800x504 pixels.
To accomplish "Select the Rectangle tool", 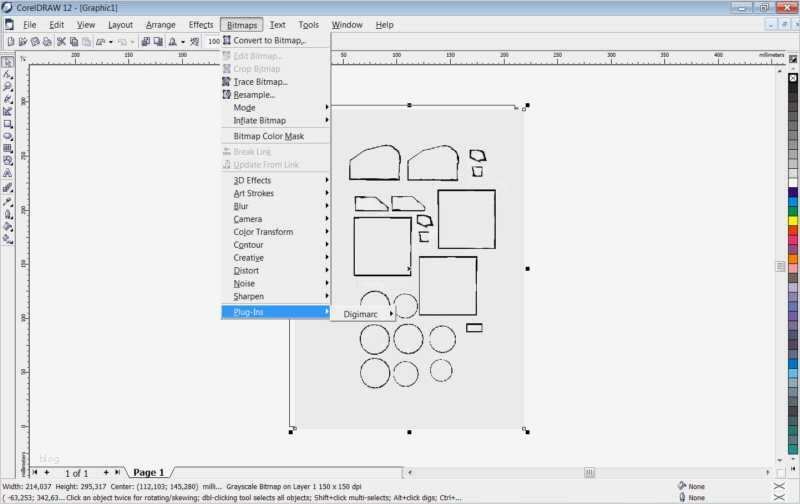I will click(8, 124).
